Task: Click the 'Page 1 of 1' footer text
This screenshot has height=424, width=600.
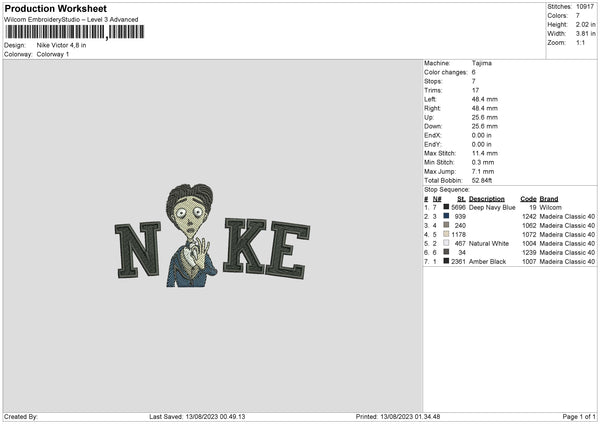Action: pyautogui.click(x=579, y=417)
